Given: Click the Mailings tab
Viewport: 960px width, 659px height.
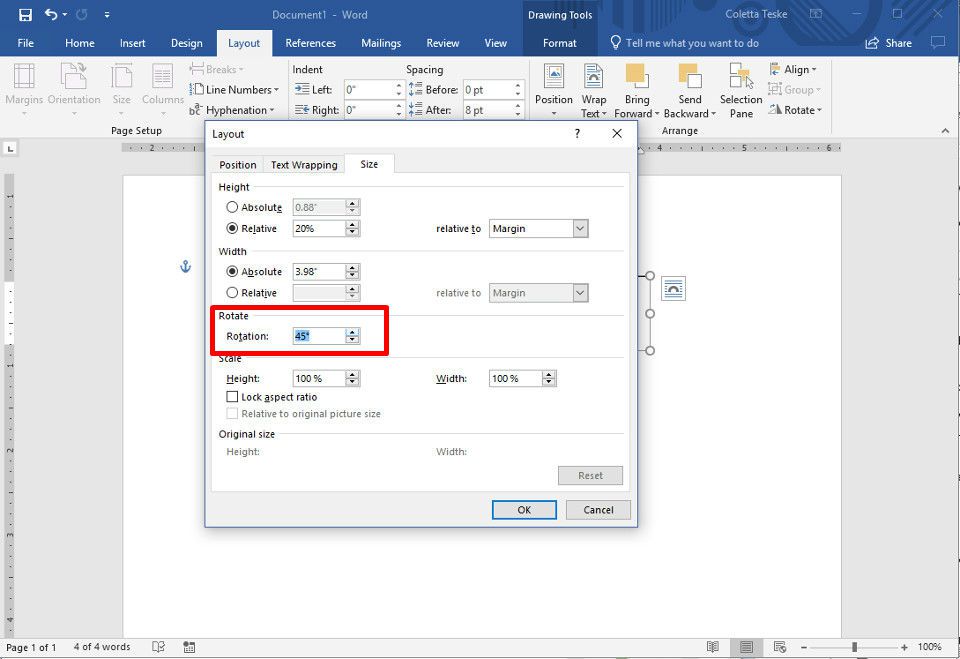Looking at the screenshot, I should pos(381,43).
